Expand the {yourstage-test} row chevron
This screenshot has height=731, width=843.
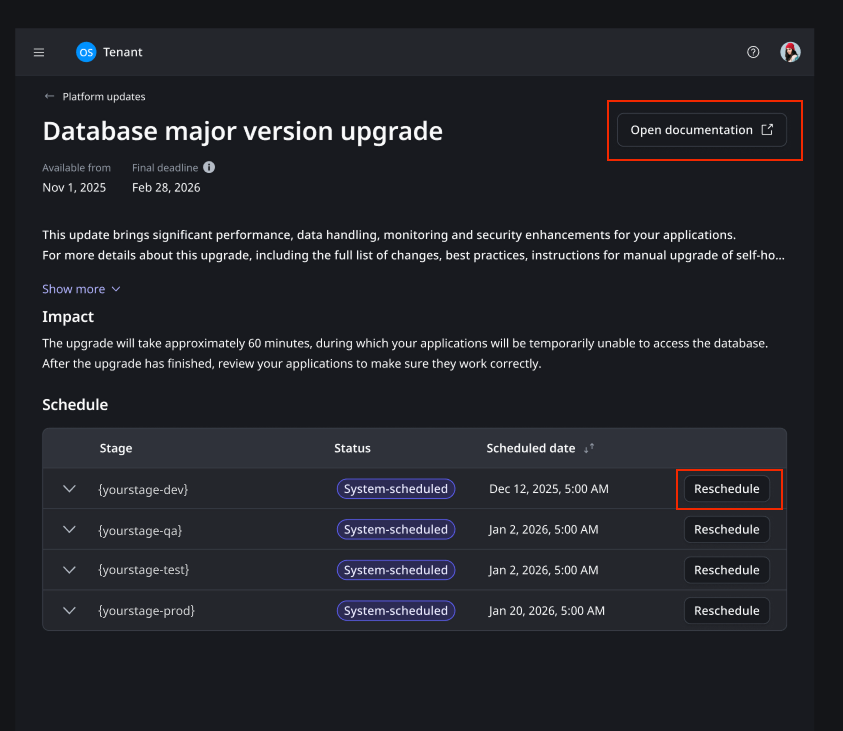tap(69, 570)
